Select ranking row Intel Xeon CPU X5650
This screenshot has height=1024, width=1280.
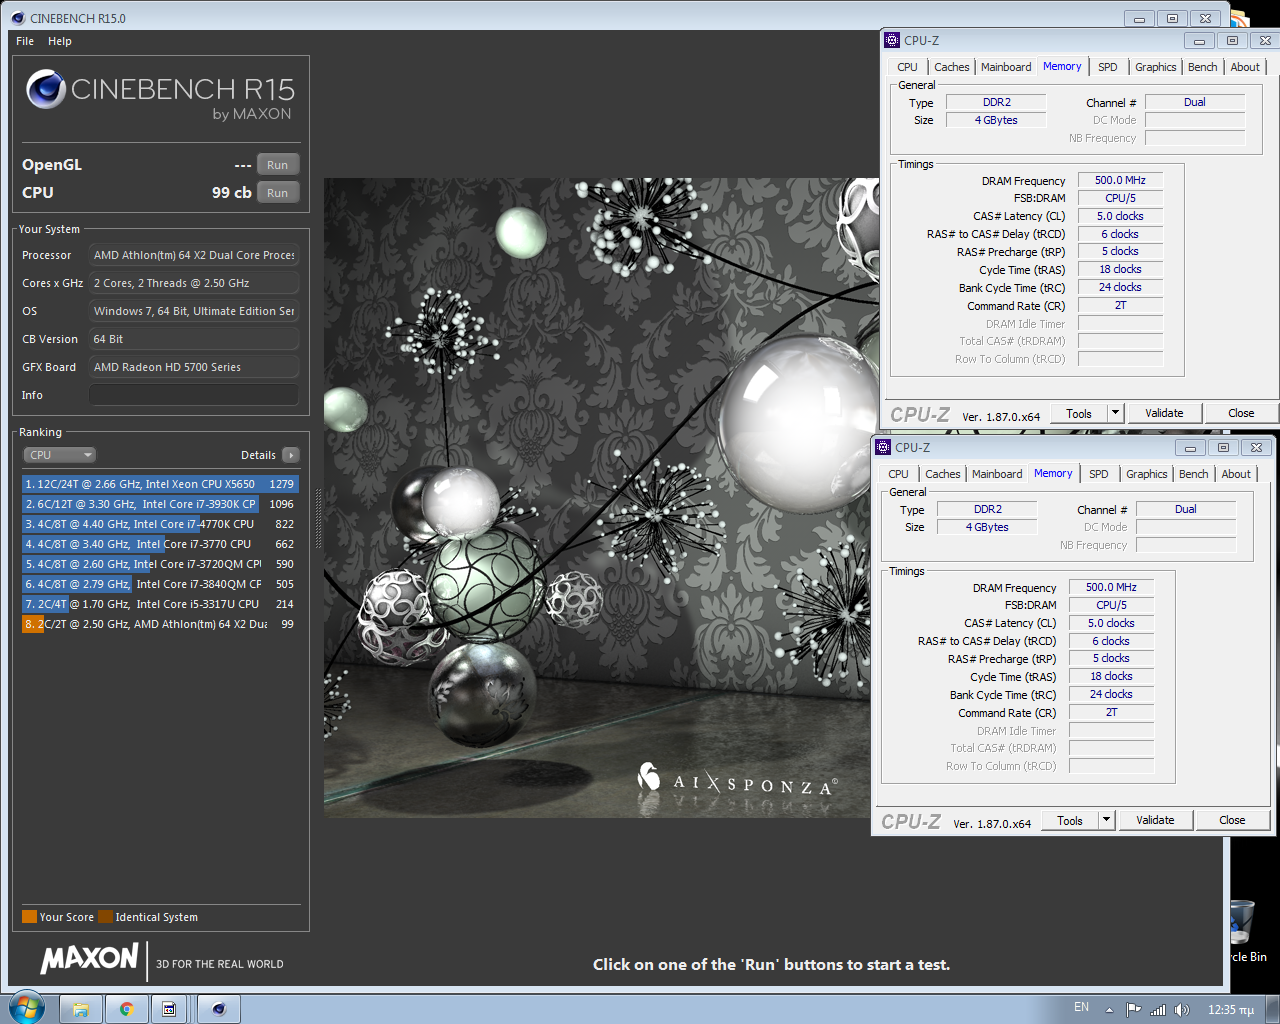(x=160, y=484)
